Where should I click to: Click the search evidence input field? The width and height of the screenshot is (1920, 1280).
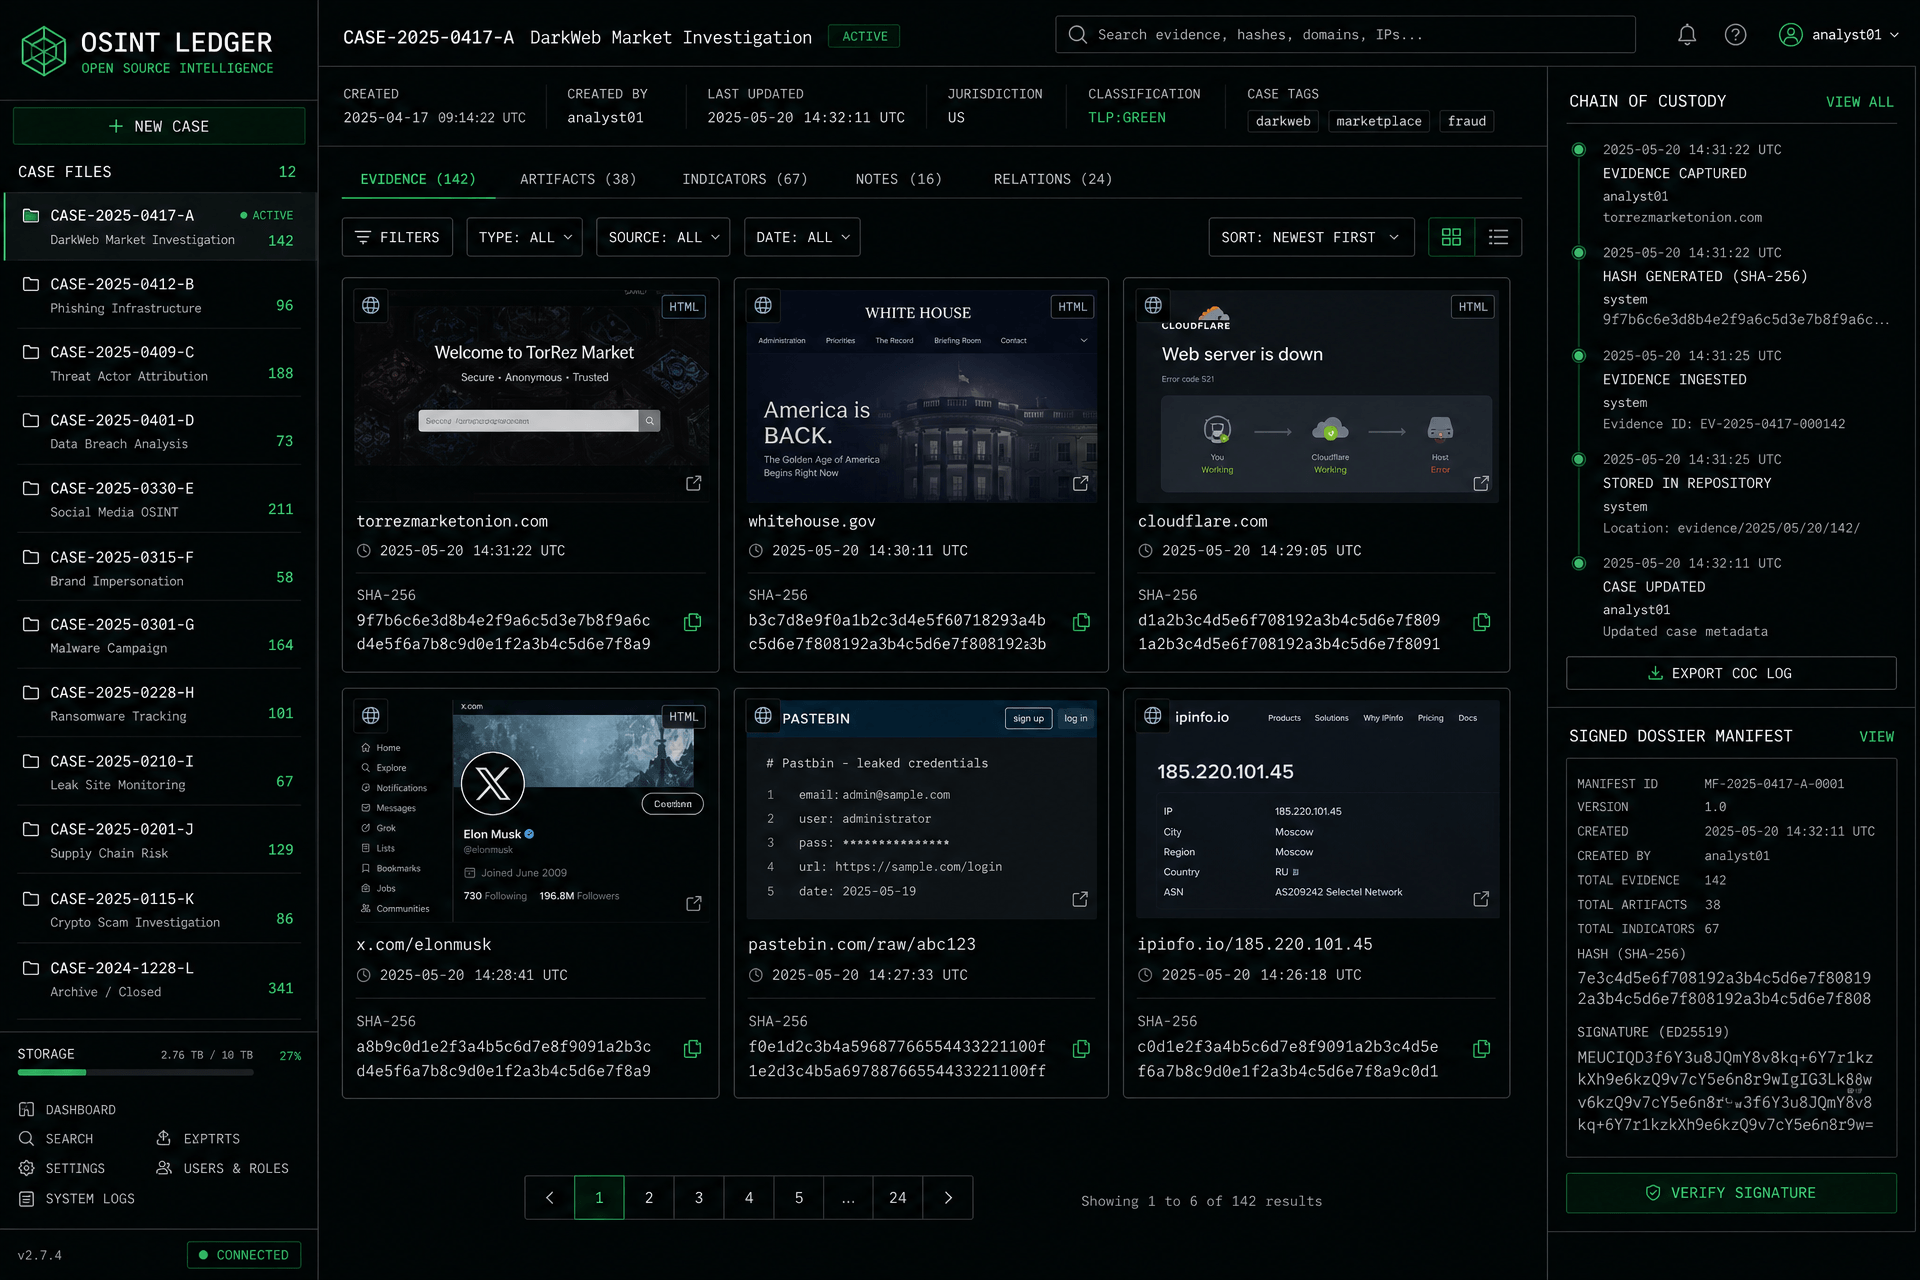point(1345,35)
